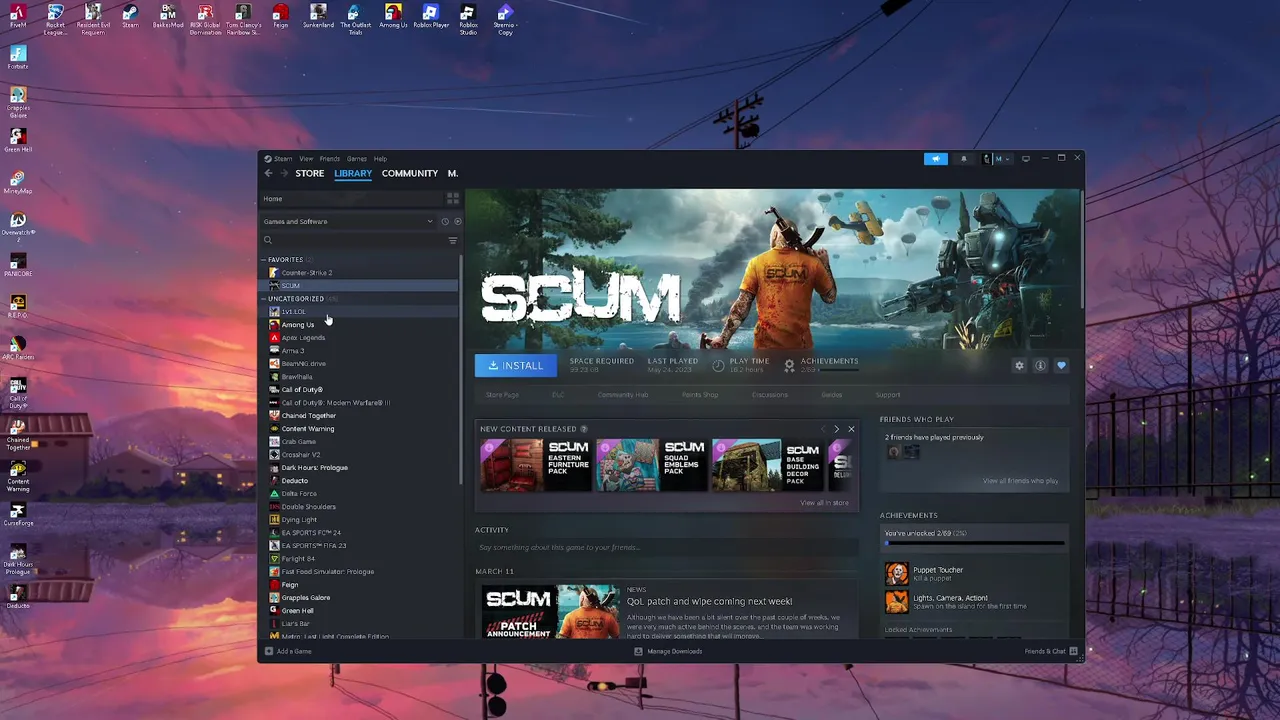Select Counter-Strike 2 in library list

(360, 273)
